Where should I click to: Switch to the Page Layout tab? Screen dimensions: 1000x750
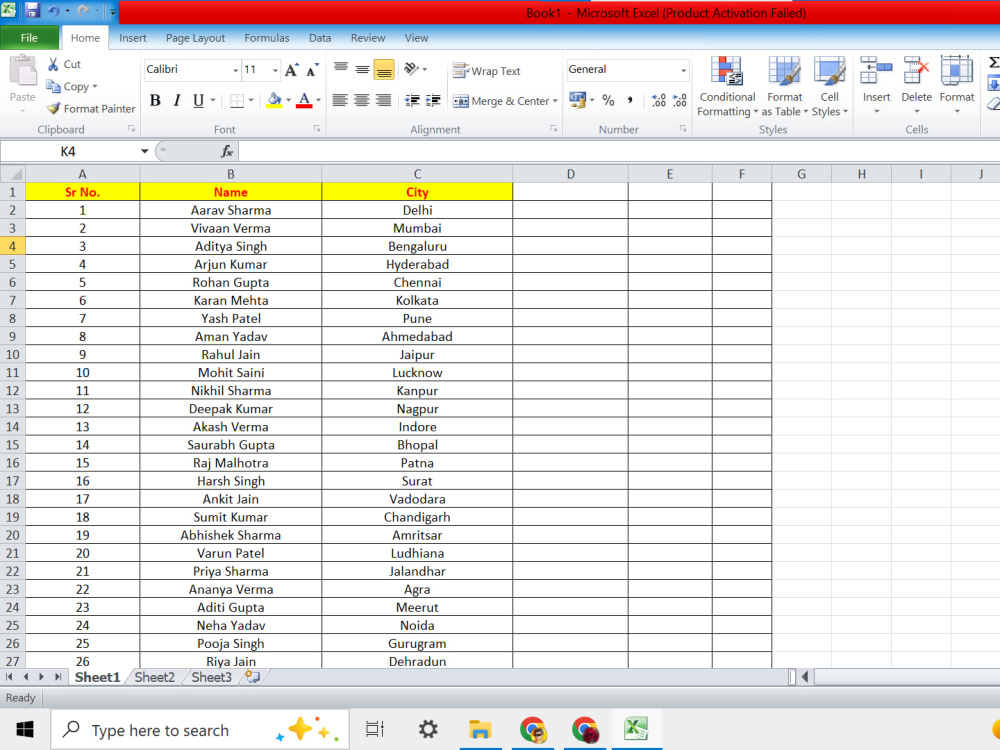tap(195, 38)
